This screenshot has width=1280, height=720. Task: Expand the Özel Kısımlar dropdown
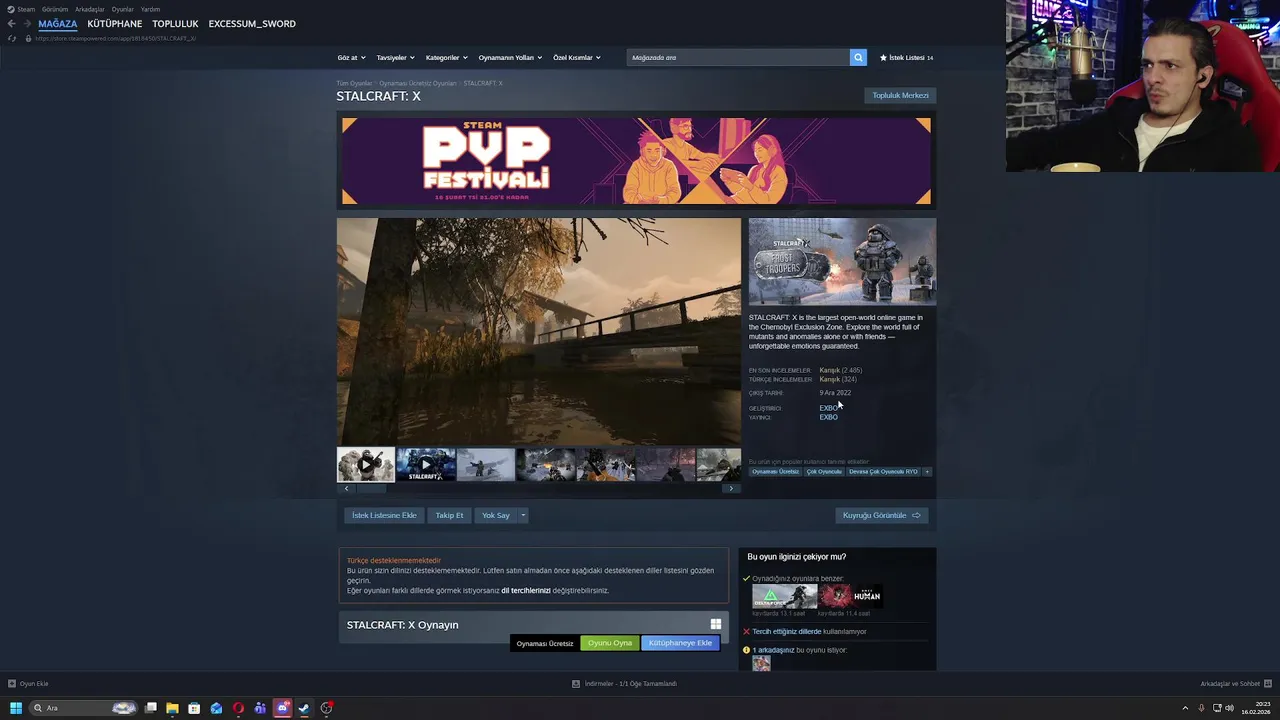tap(577, 58)
